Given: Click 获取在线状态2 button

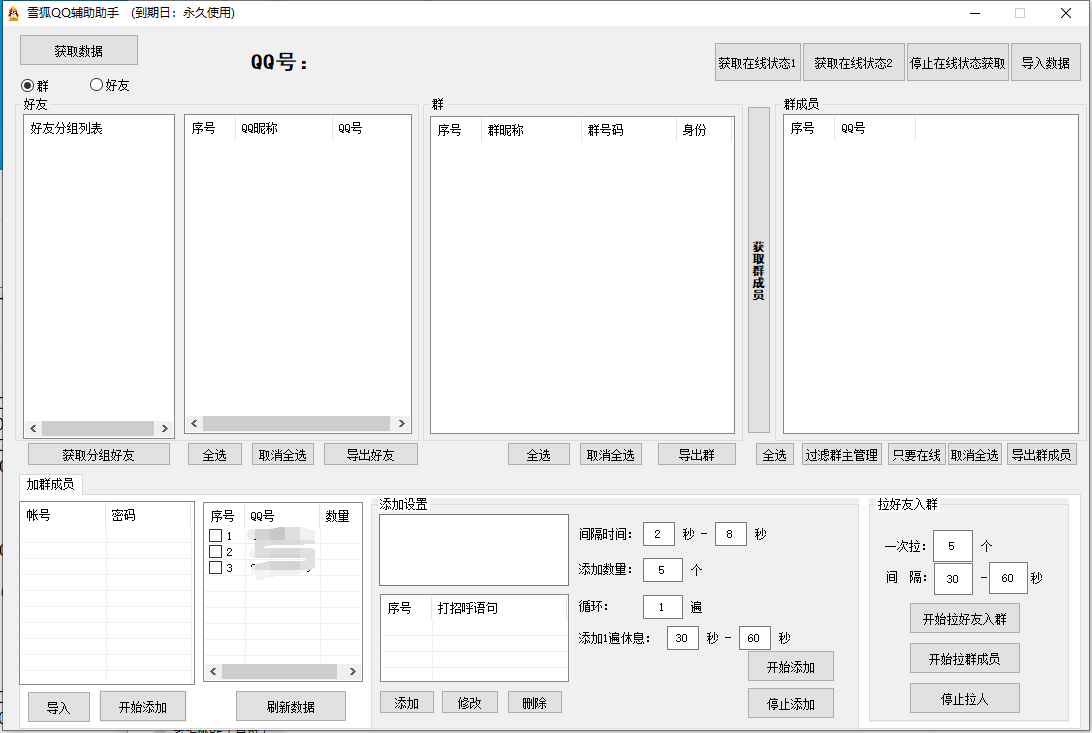Looking at the screenshot, I should (853, 63).
